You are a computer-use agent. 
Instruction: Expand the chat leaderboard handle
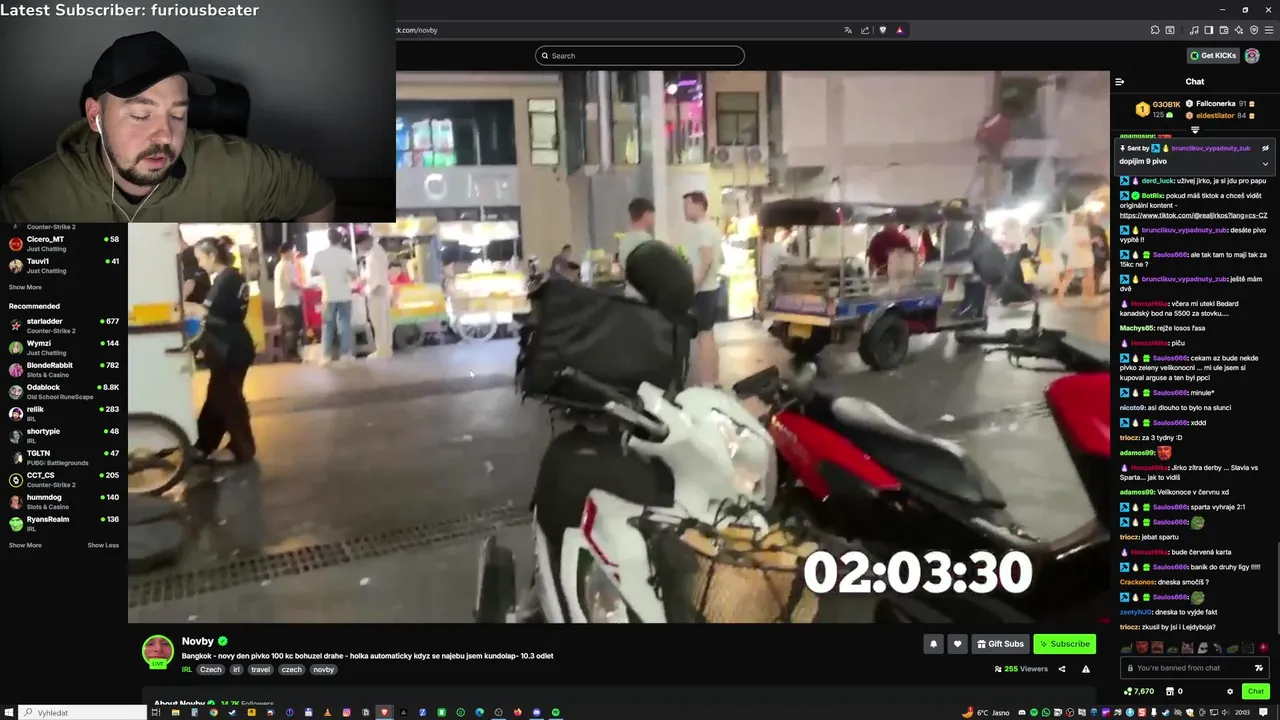[1195, 129]
